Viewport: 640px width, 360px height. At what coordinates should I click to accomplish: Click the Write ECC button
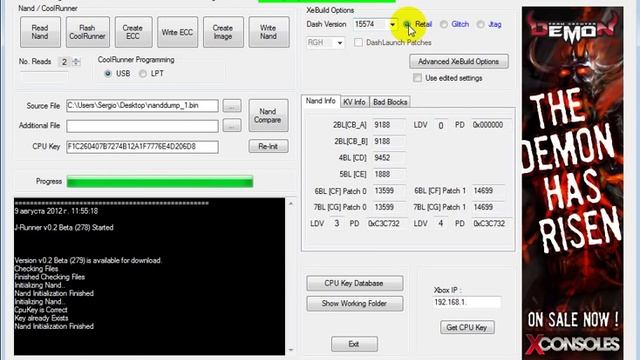pos(177,32)
